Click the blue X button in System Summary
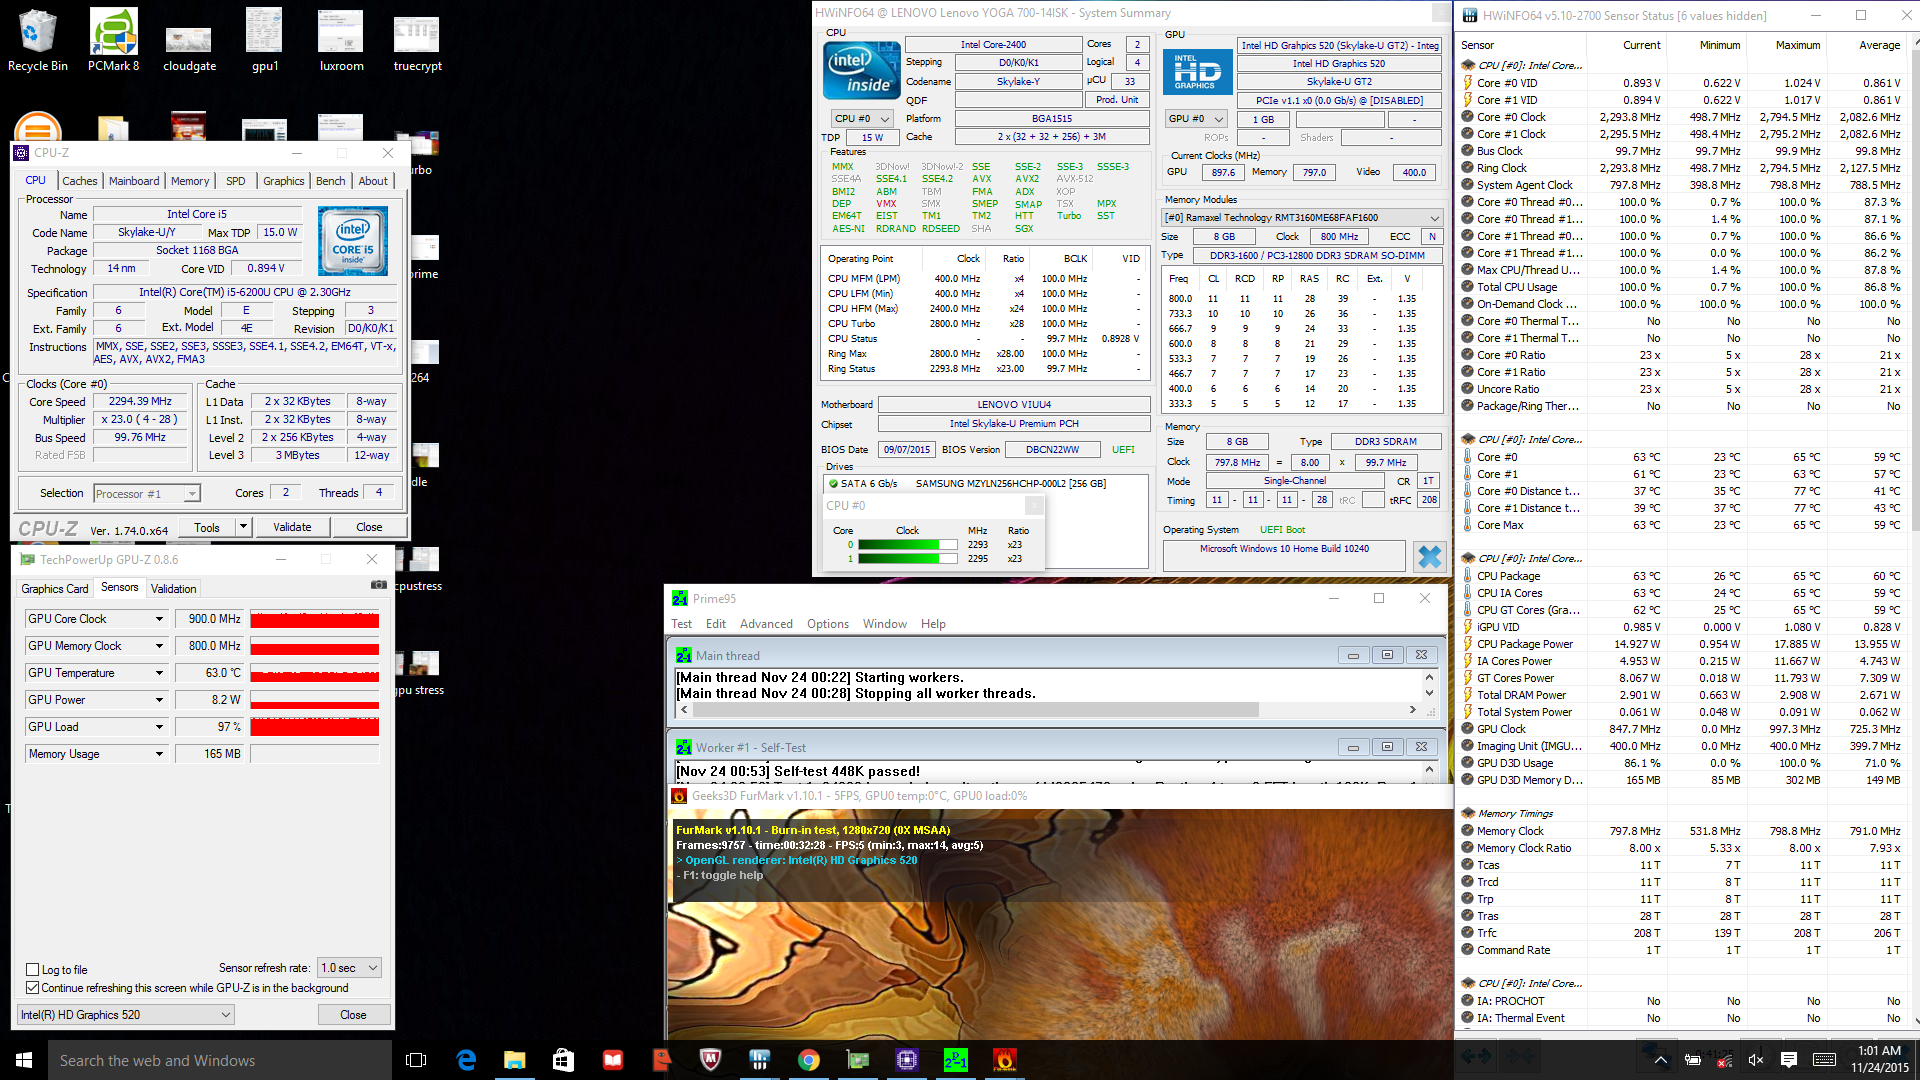 [1429, 556]
